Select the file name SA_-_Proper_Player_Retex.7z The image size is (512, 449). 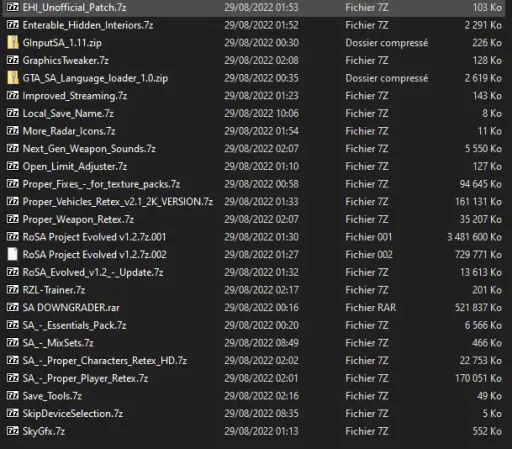[85, 378]
